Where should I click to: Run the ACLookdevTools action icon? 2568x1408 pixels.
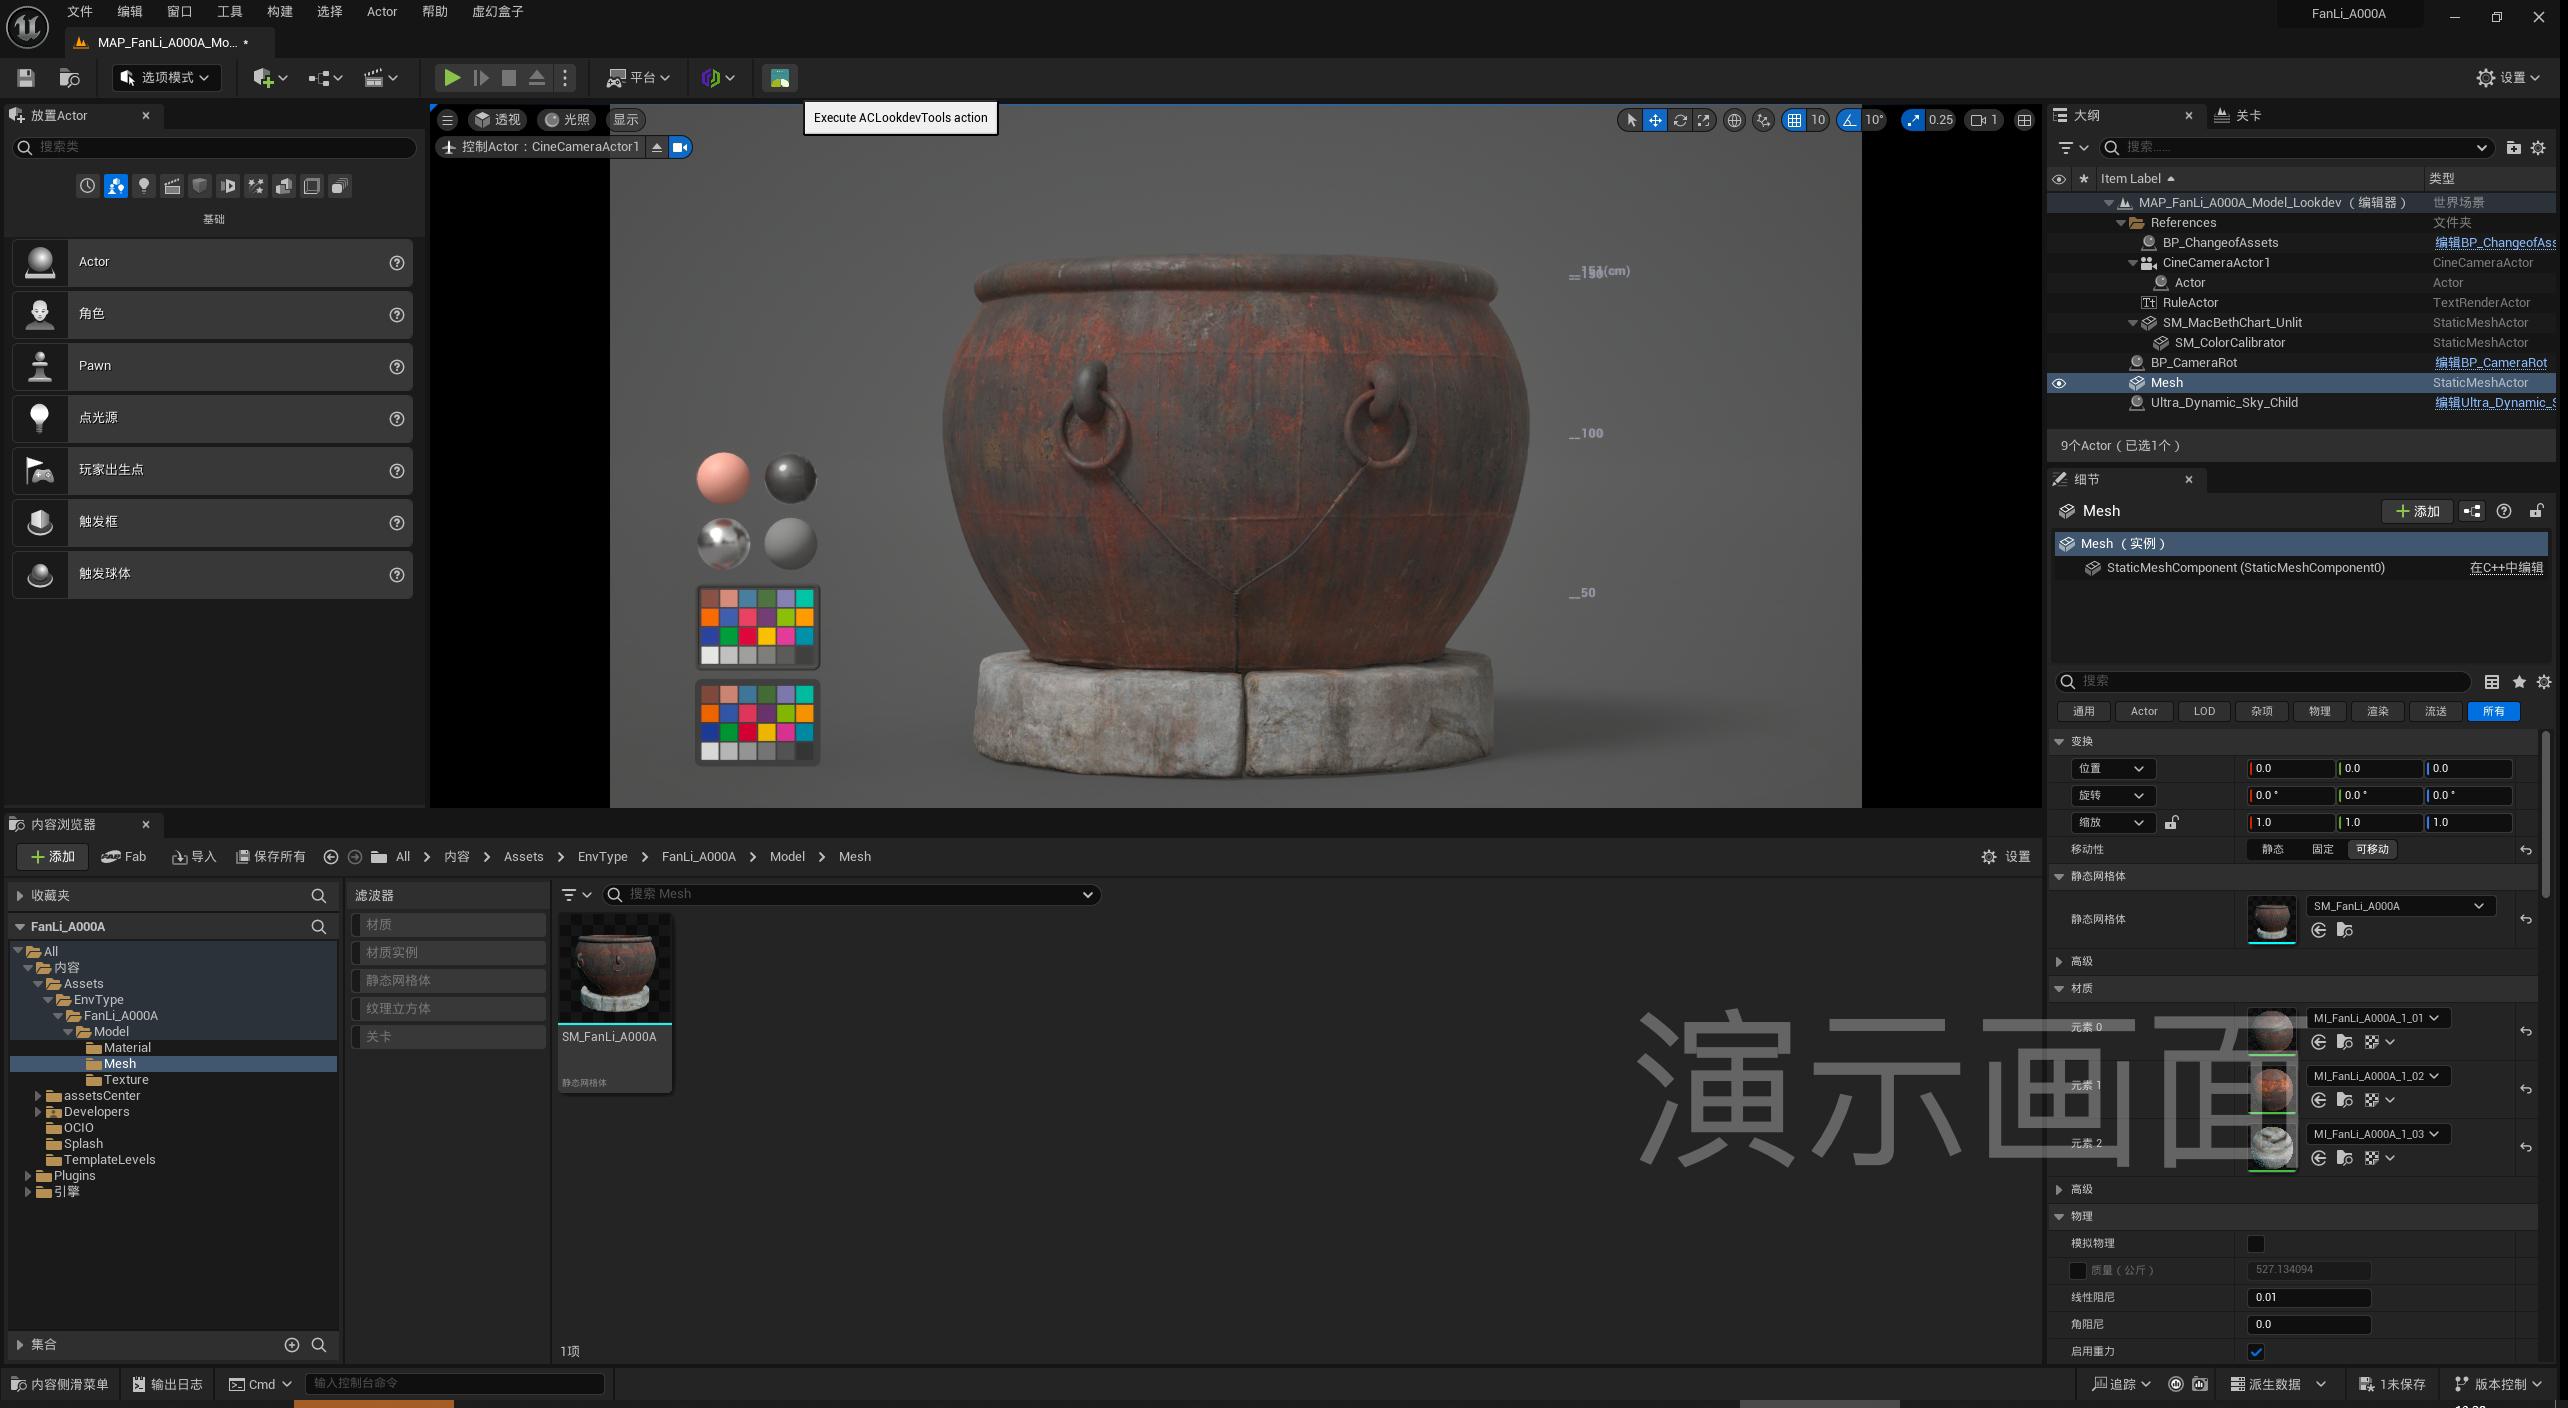pyautogui.click(x=779, y=78)
